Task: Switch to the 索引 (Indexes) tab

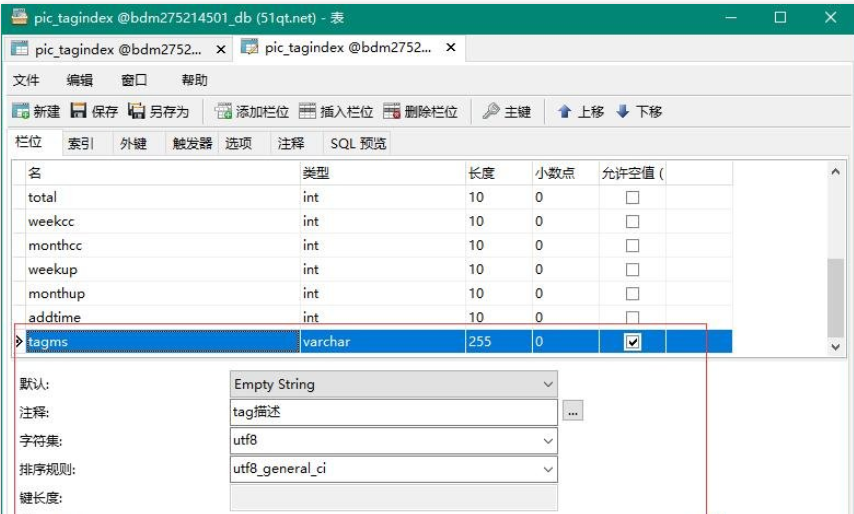Action: (81, 144)
